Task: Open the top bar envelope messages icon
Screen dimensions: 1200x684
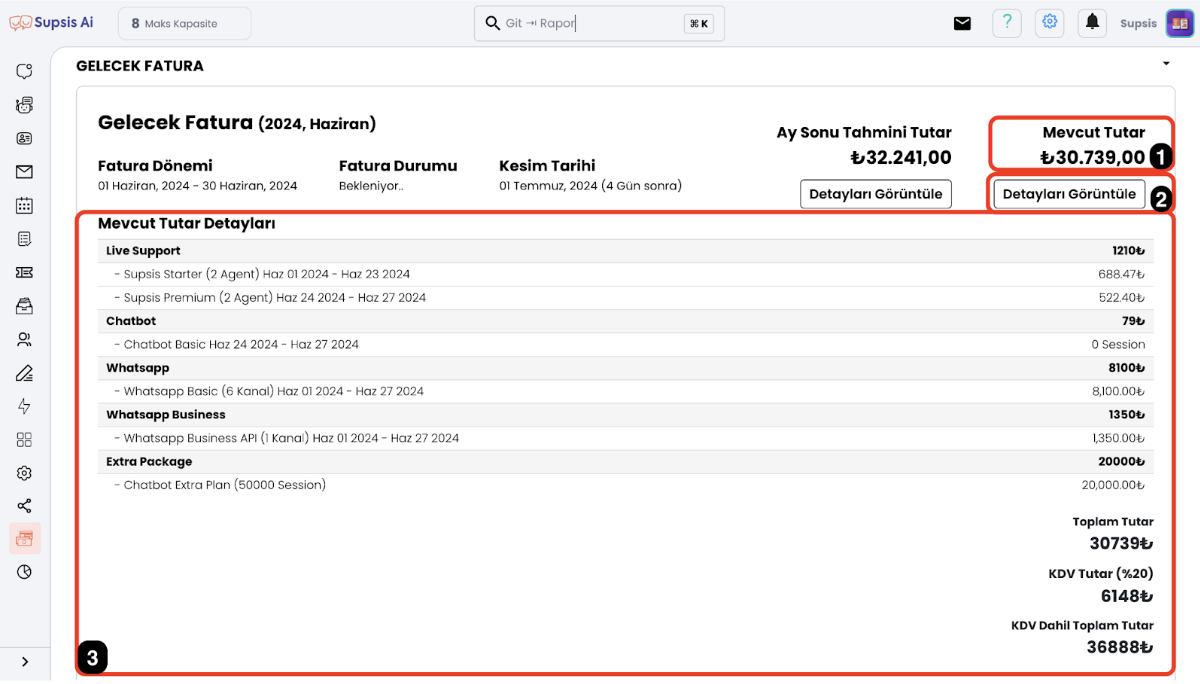Action: point(962,23)
